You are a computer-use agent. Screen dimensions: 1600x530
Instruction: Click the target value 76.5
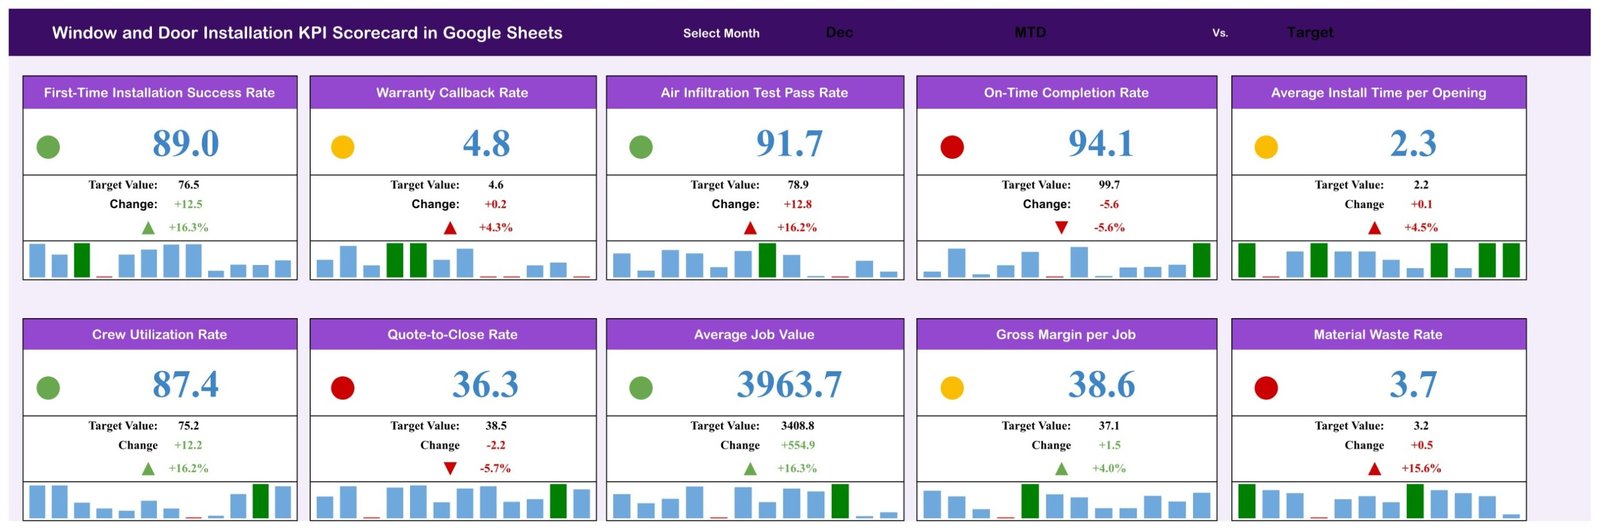189,185
